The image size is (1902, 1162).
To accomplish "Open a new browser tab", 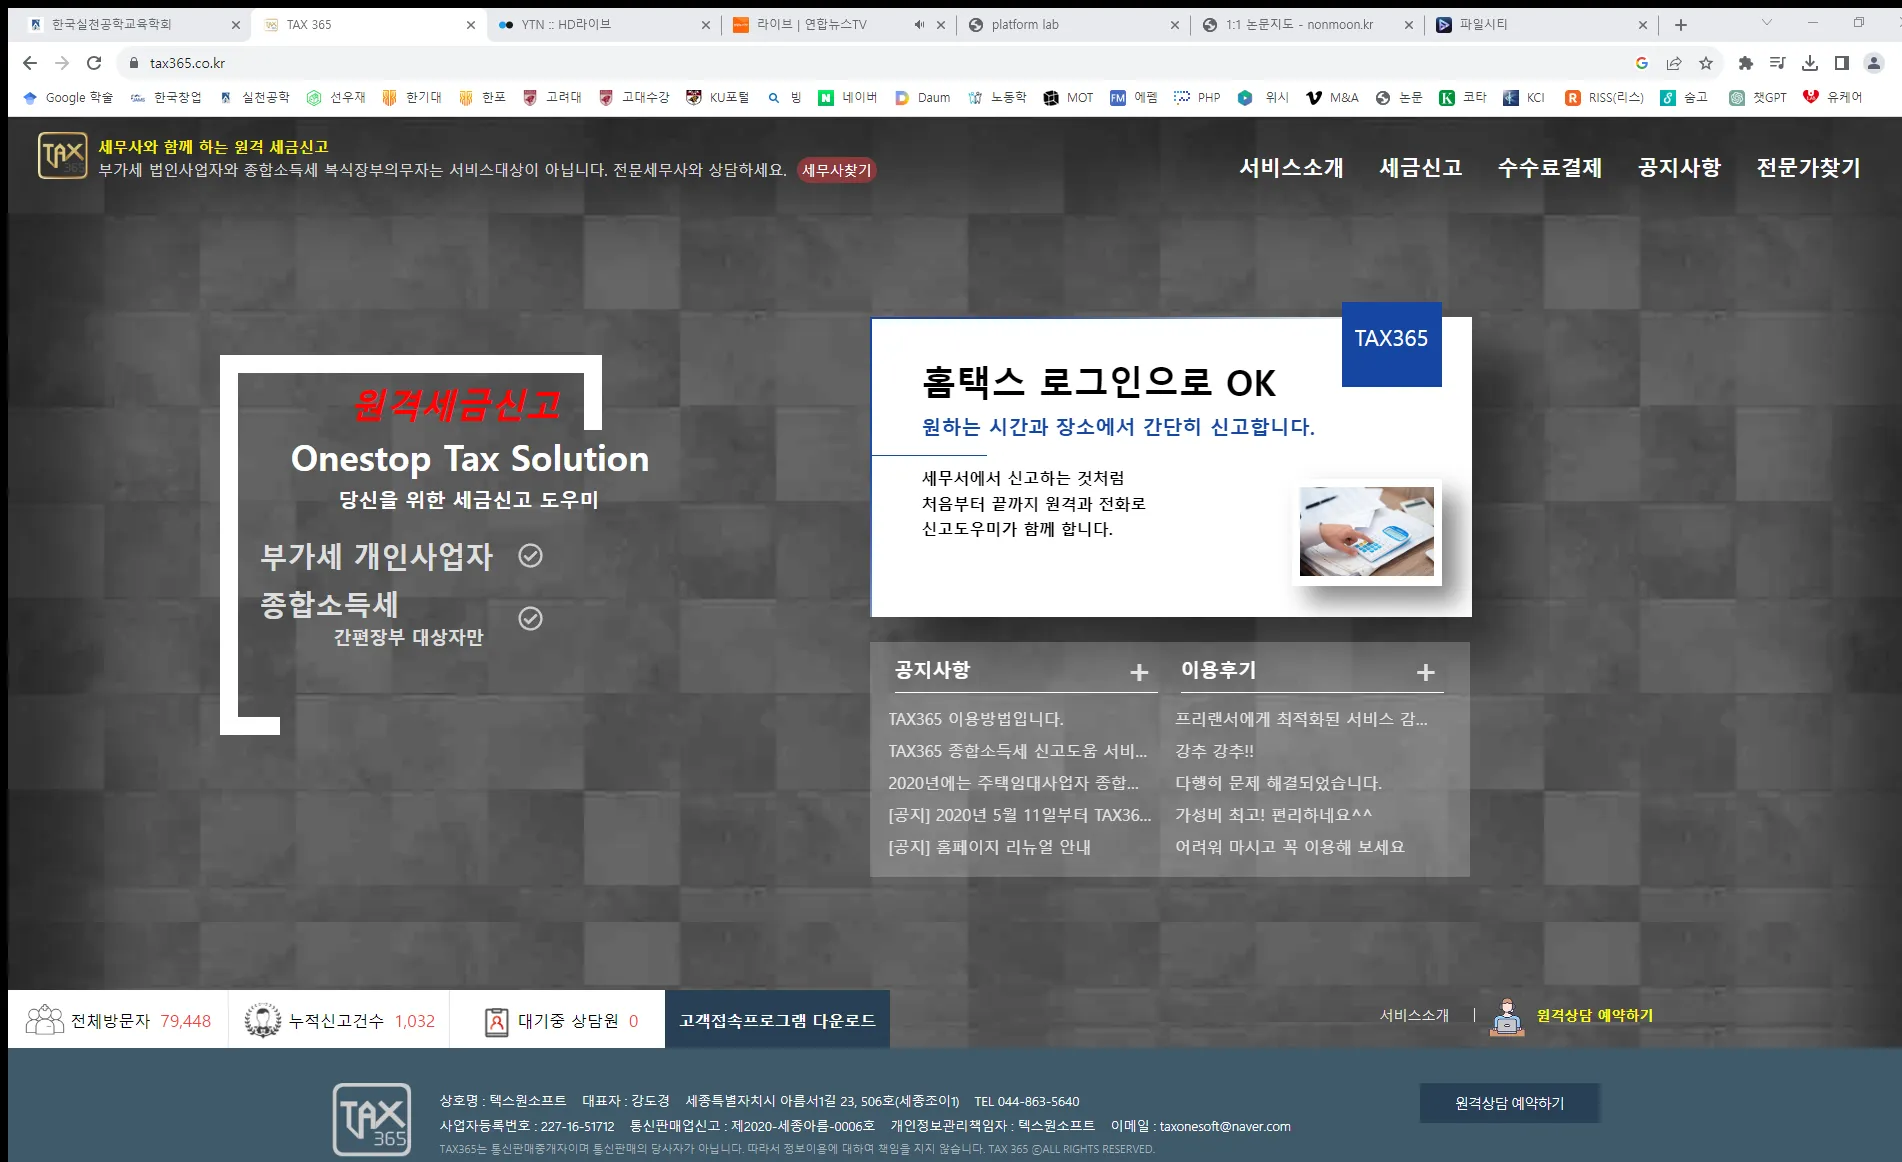I will coord(1681,25).
